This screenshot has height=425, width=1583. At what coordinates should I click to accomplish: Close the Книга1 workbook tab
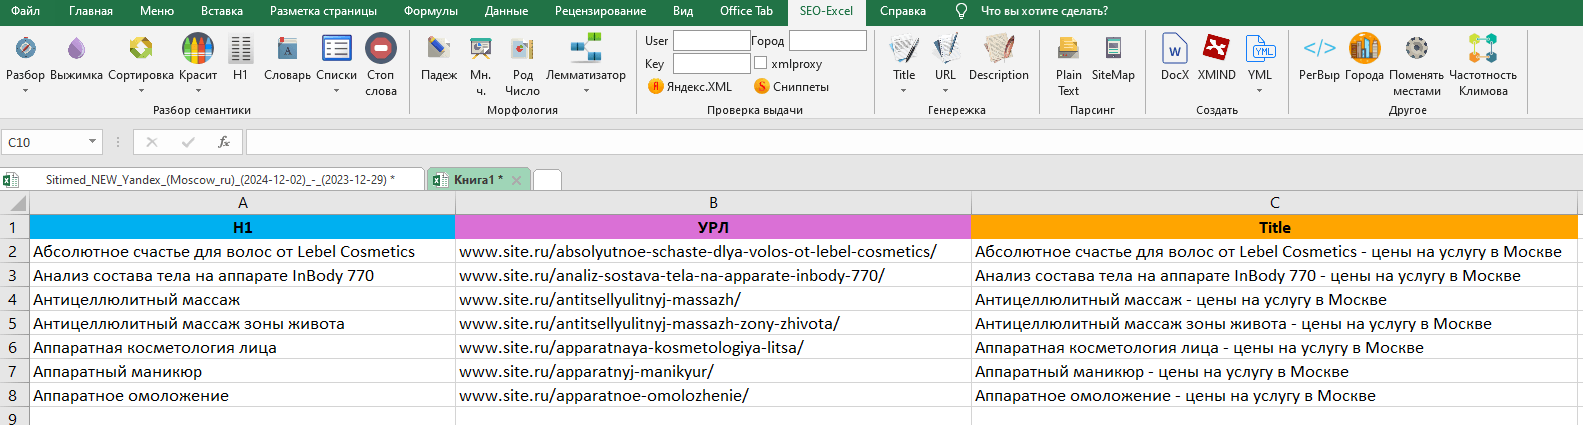[517, 180]
